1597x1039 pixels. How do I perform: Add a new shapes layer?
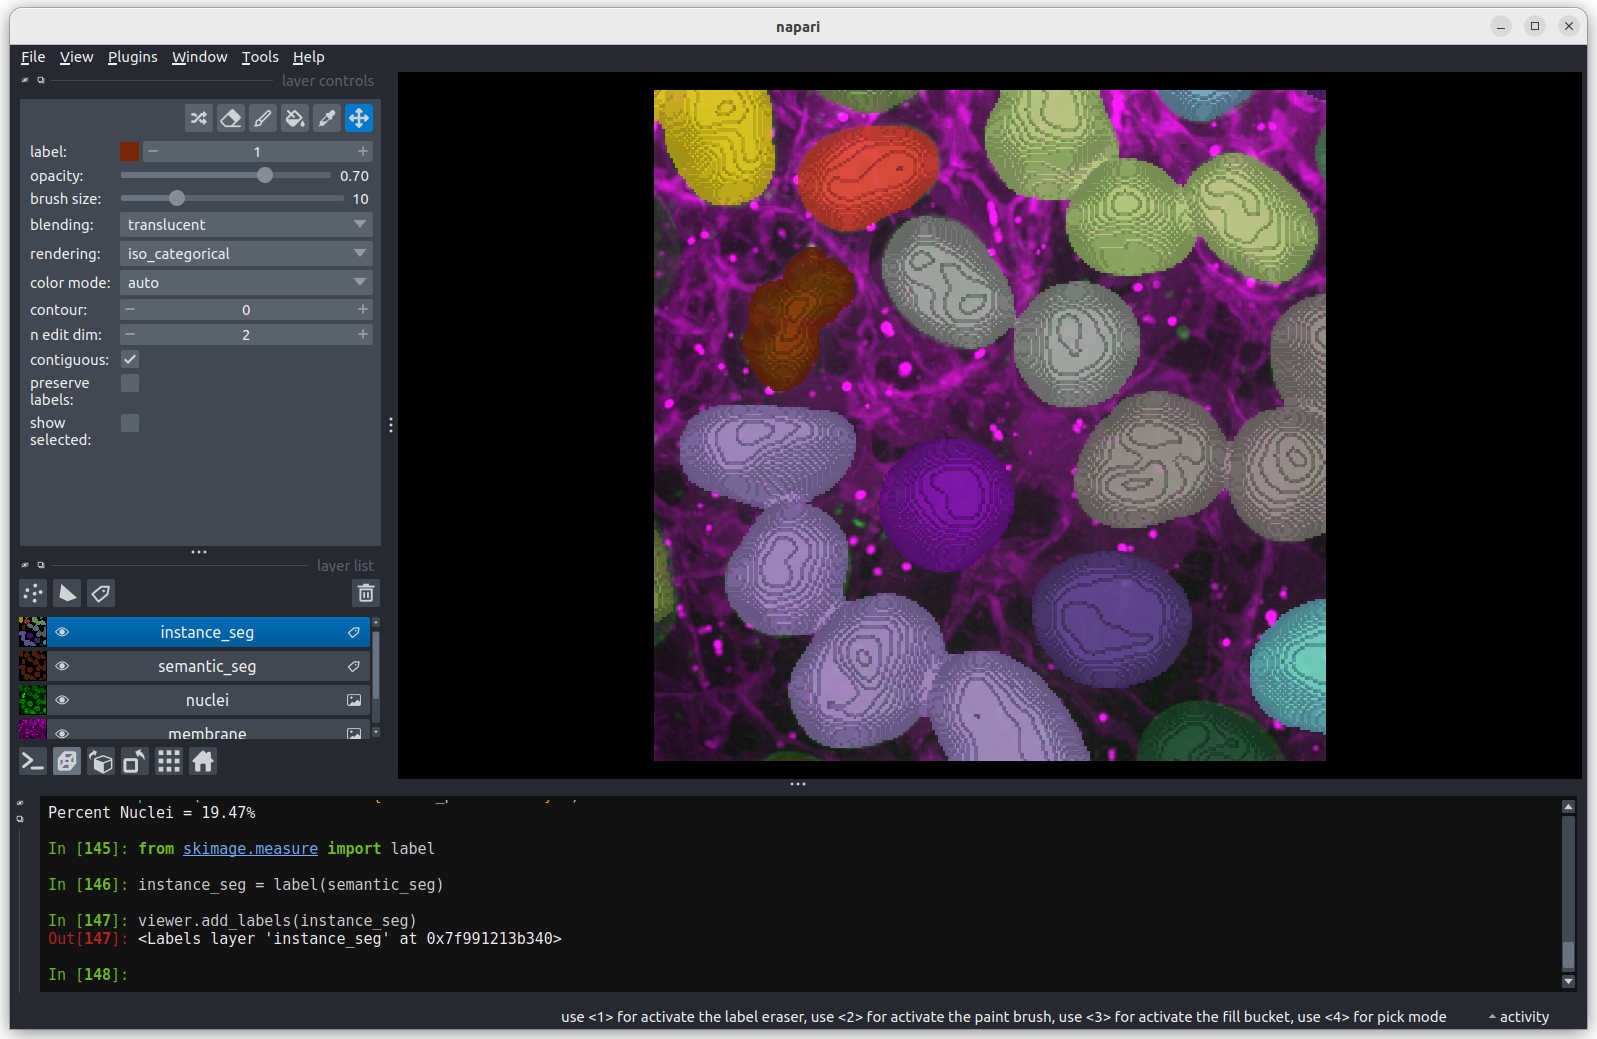[x=67, y=593]
